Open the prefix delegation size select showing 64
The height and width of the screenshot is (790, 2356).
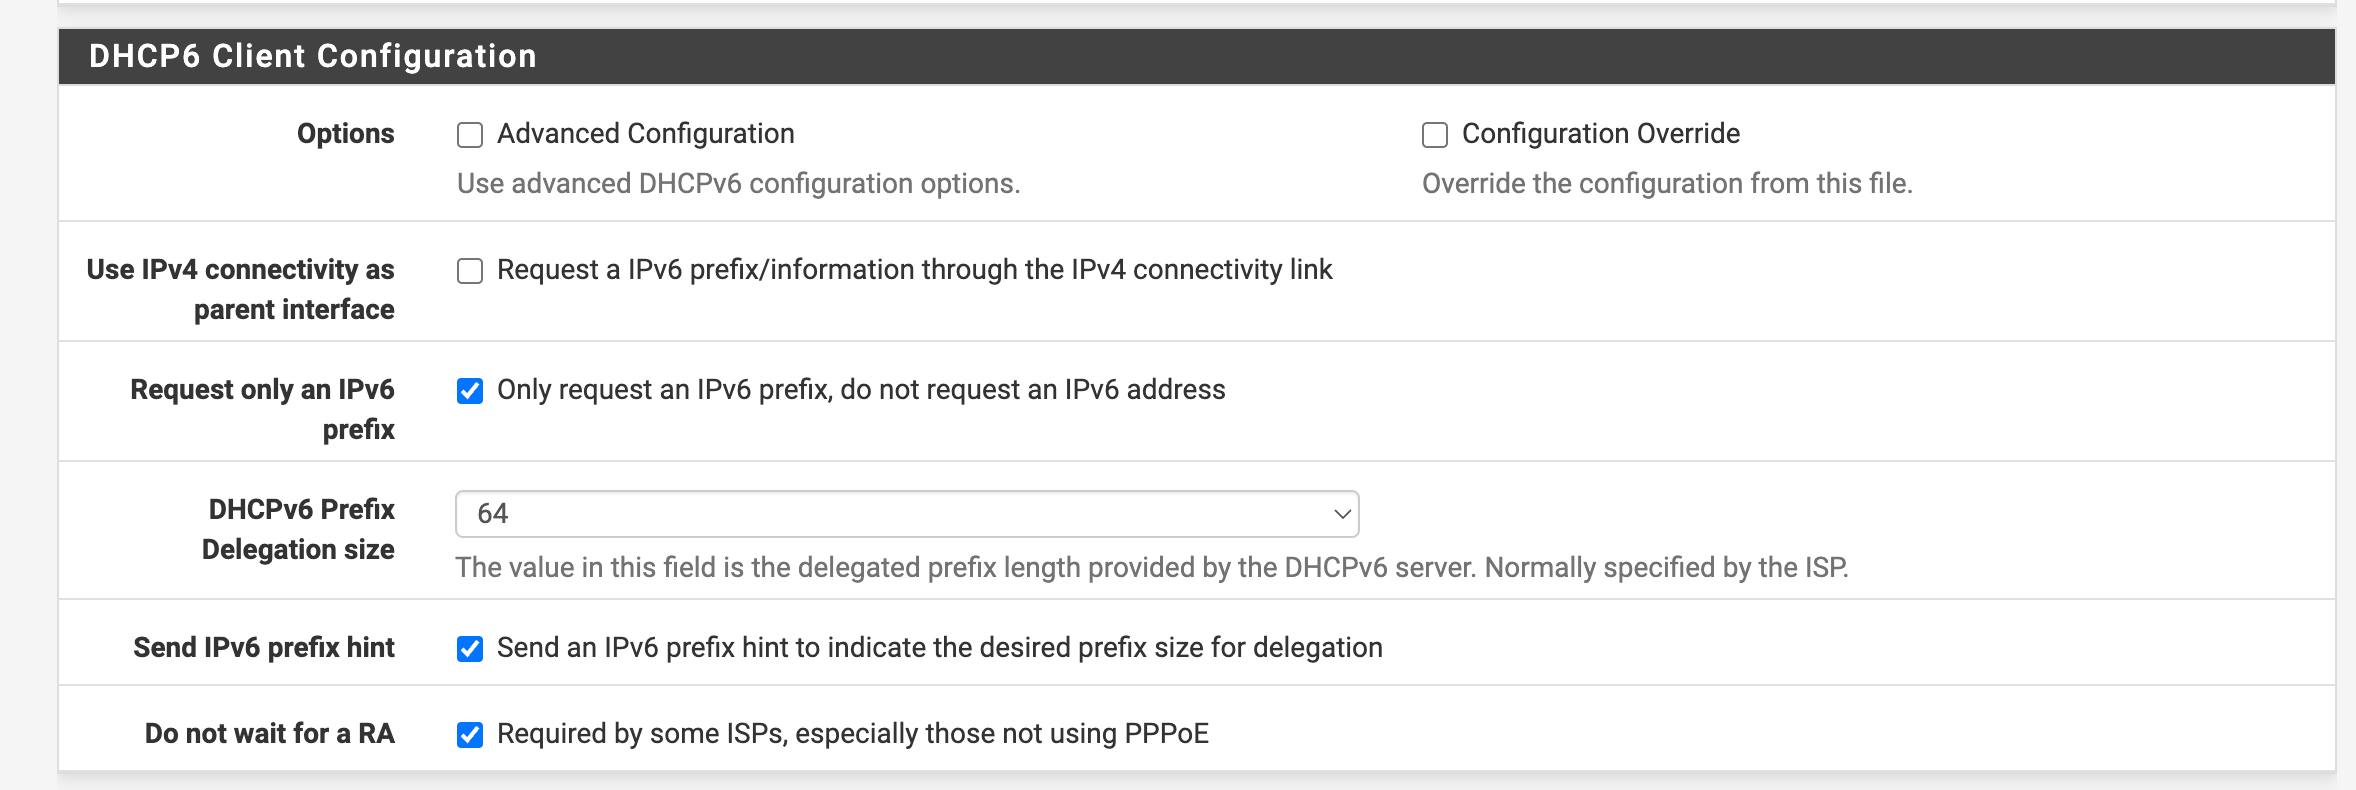[905, 514]
